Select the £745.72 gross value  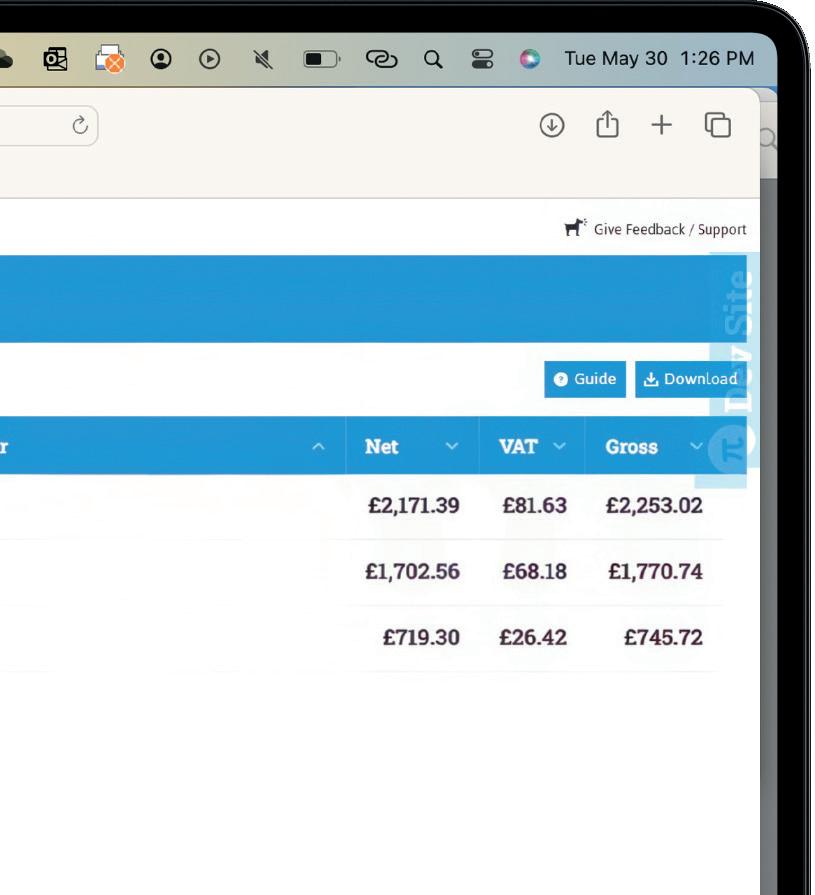click(663, 638)
